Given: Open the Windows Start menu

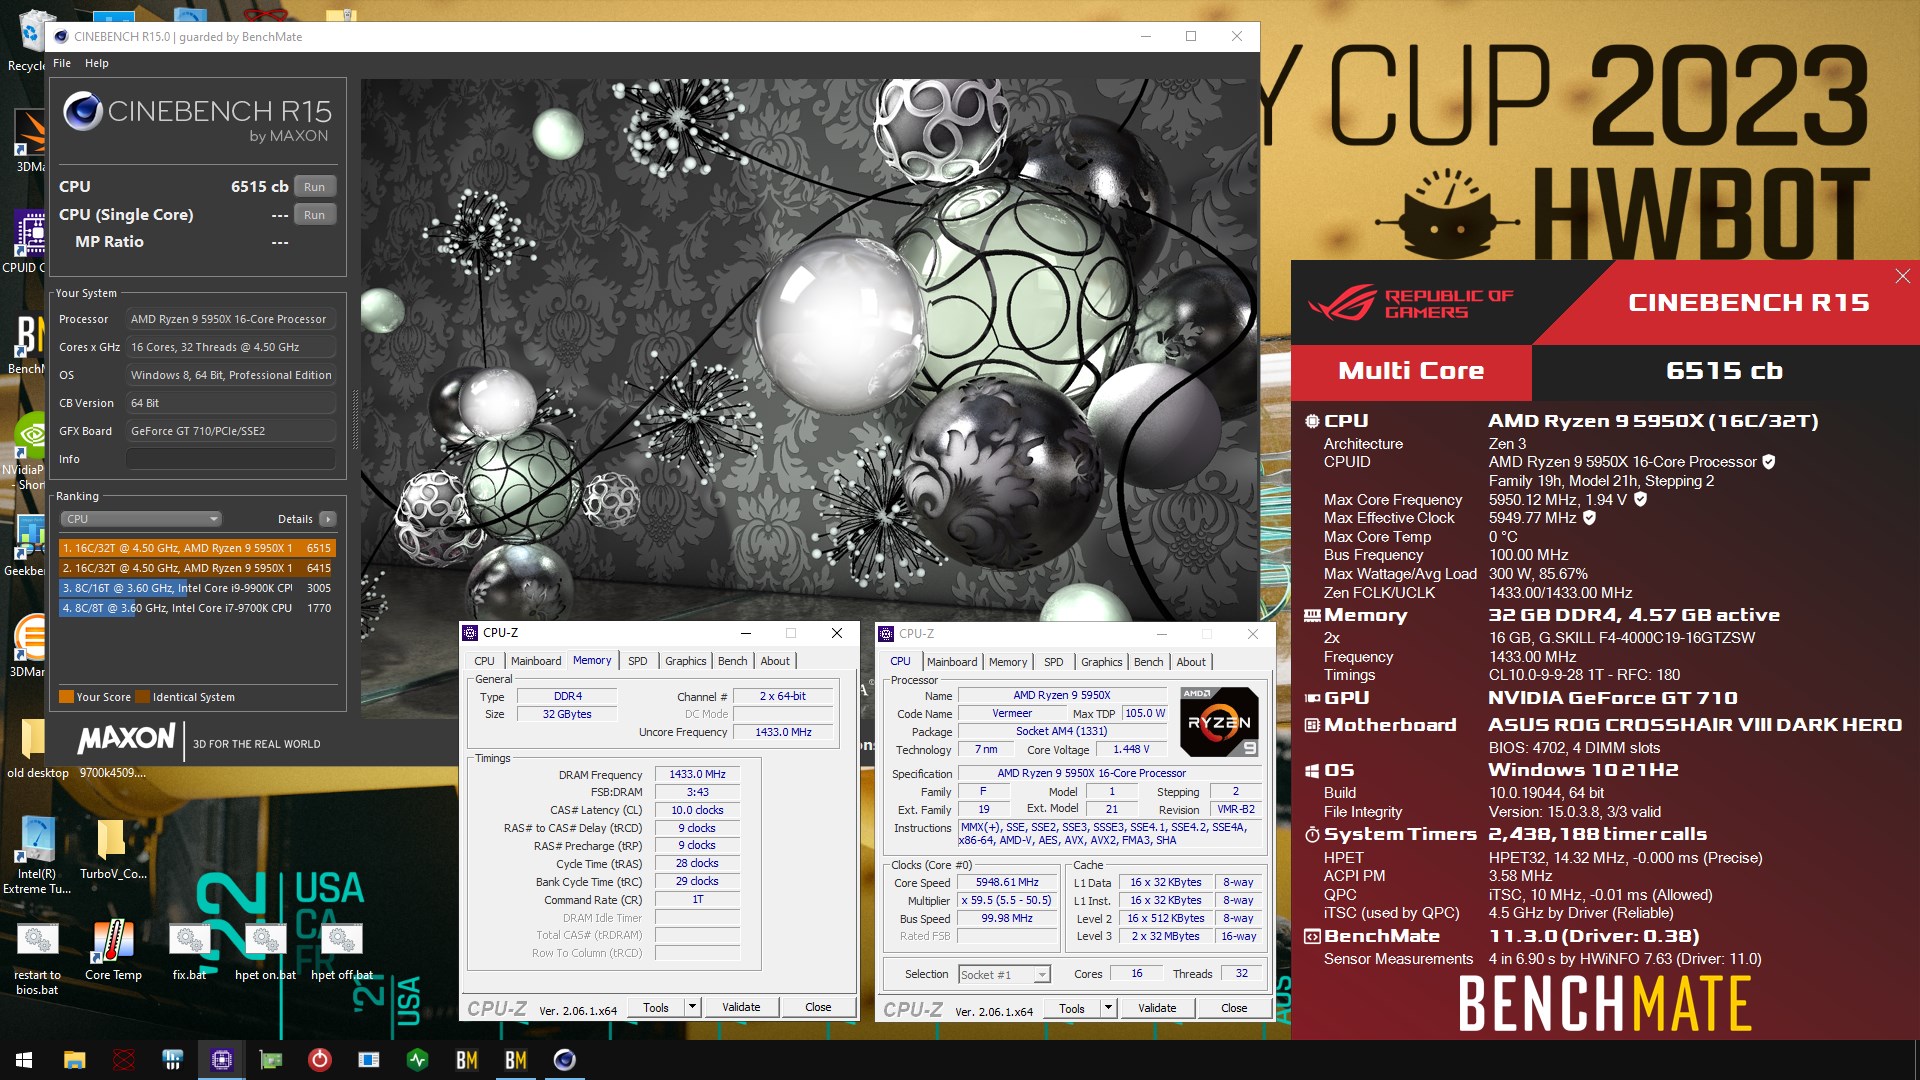Looking at the screenshot, I should [24, 1060].
